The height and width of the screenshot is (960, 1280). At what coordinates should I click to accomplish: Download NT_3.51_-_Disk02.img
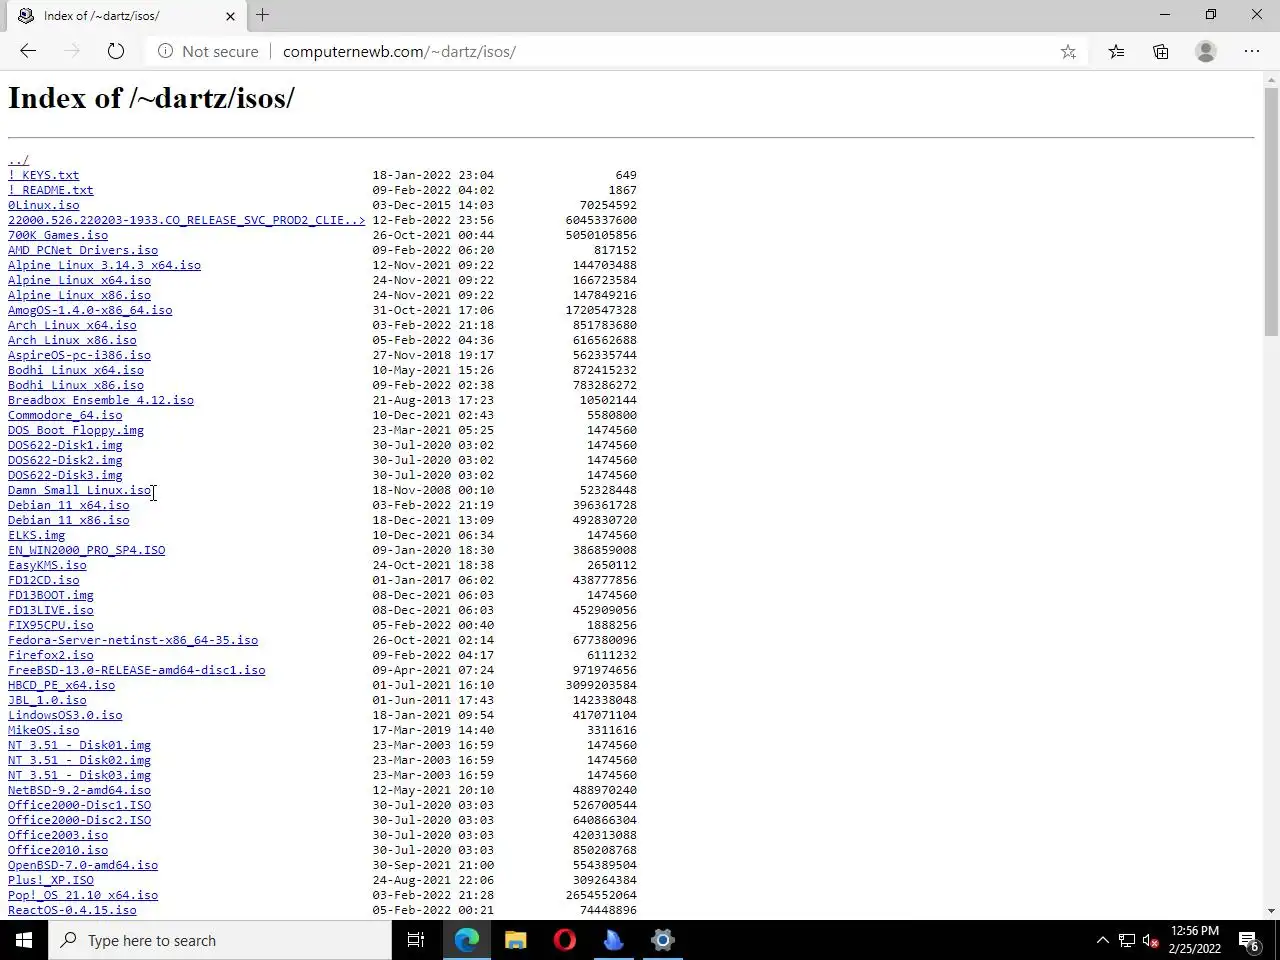click(79, 760)
